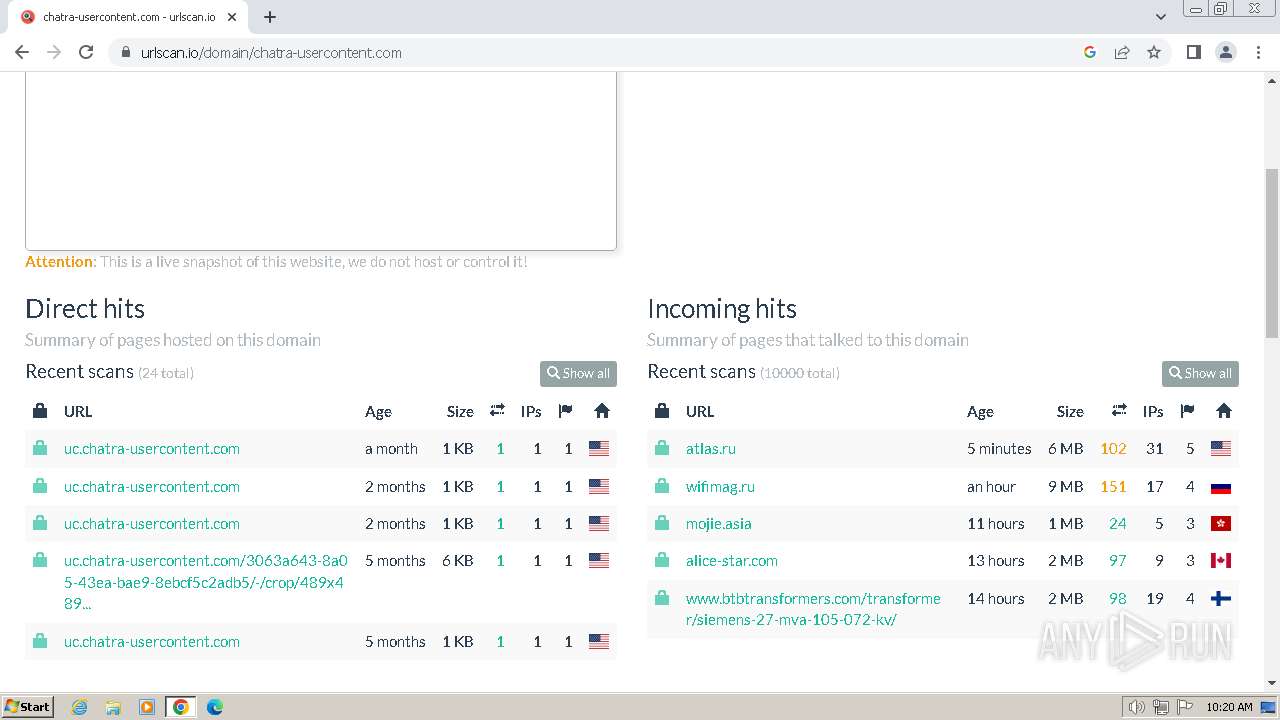This screenshot has width=1280, height=720.
Task: Click the volume speaker tray icon
Action: (1137, 706)
